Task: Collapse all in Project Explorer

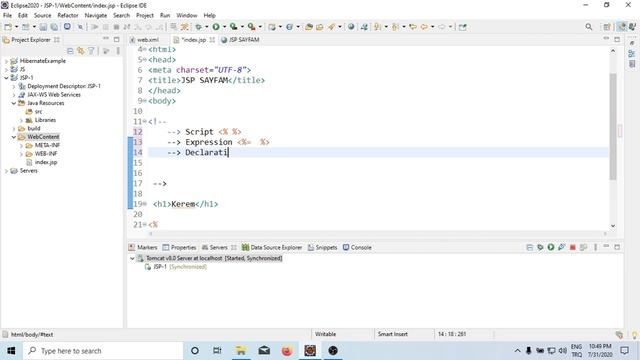Action: tap(70, 51)
